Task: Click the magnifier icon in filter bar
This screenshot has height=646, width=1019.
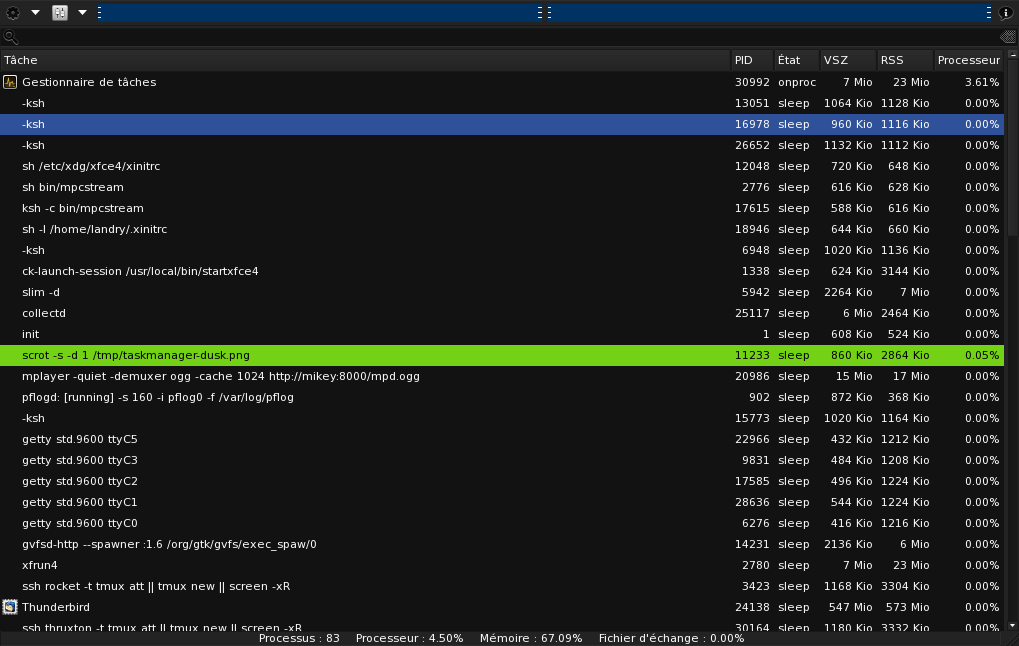Action: (10, 38)
